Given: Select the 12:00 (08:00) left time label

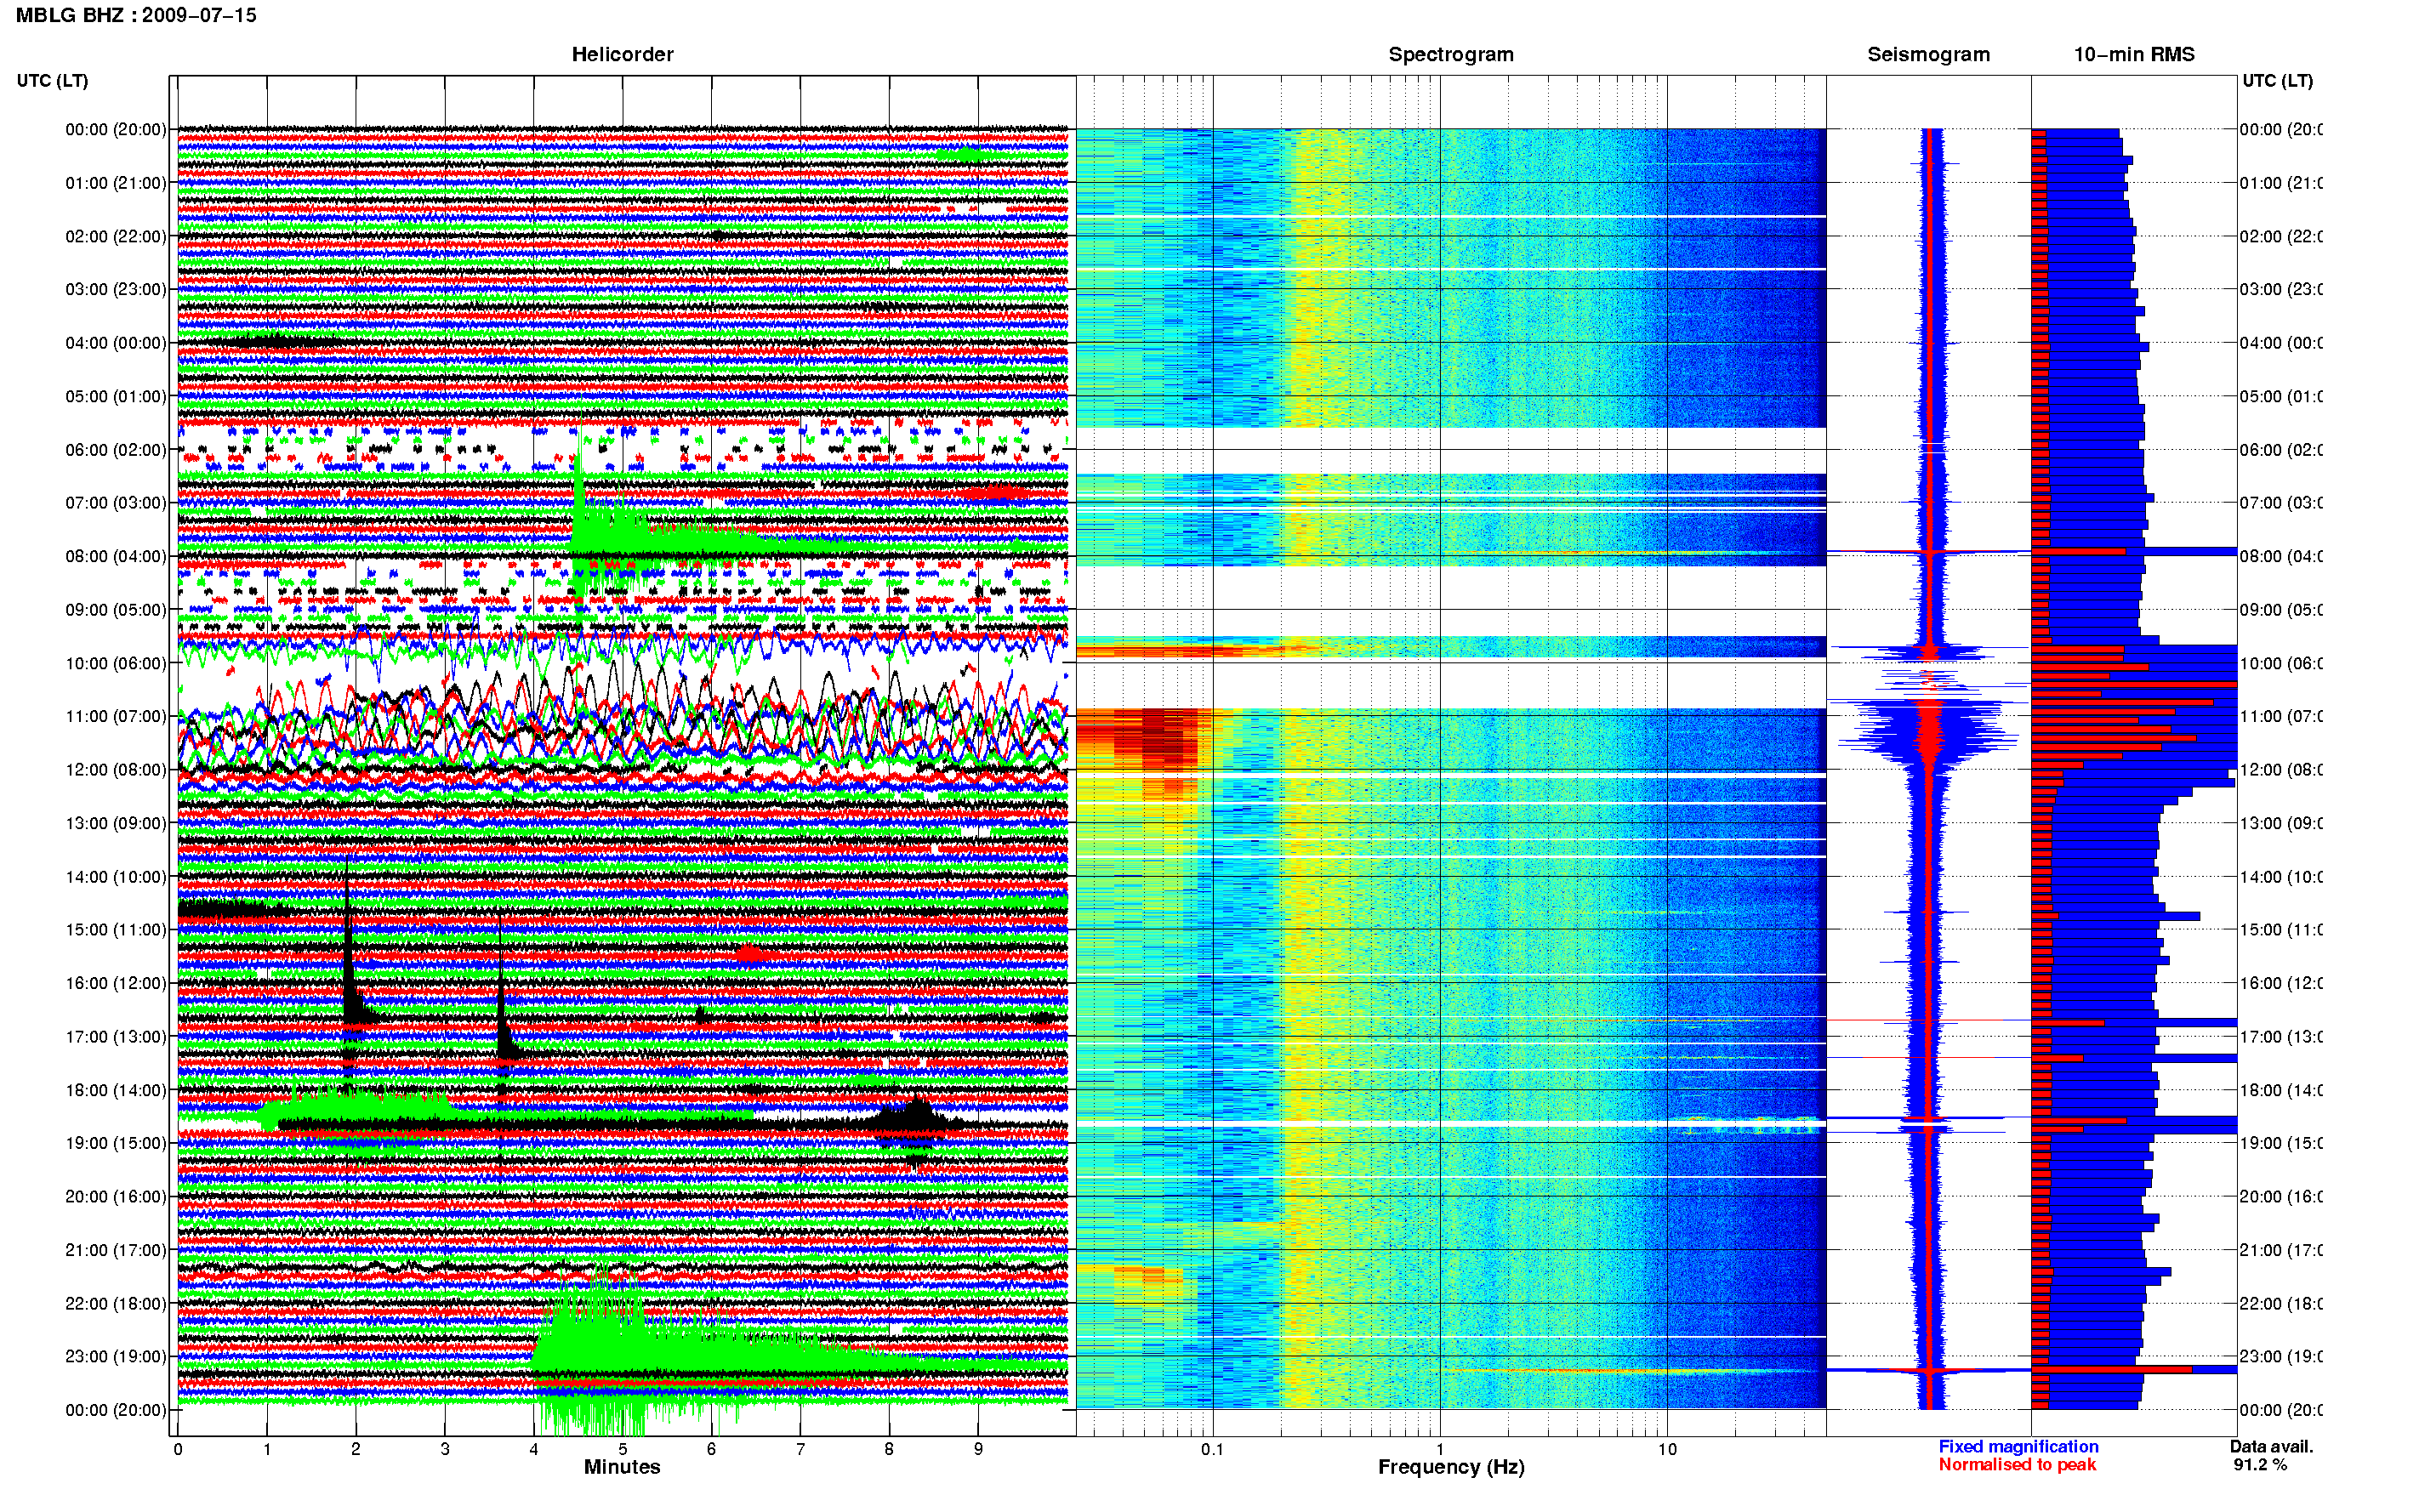Looking at the screenshot, I should pyautogui.click(x=115, y=770).
